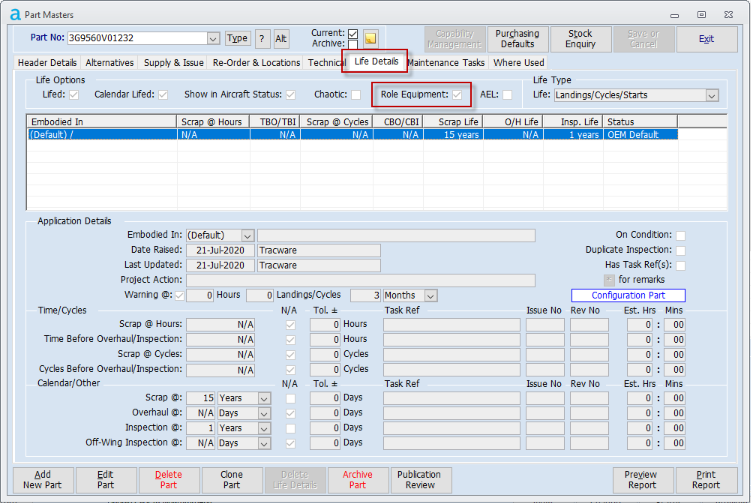This screenshot has width=751, height=503.
Task: Click the Configuration Part link box
Action: coord(628,296)
